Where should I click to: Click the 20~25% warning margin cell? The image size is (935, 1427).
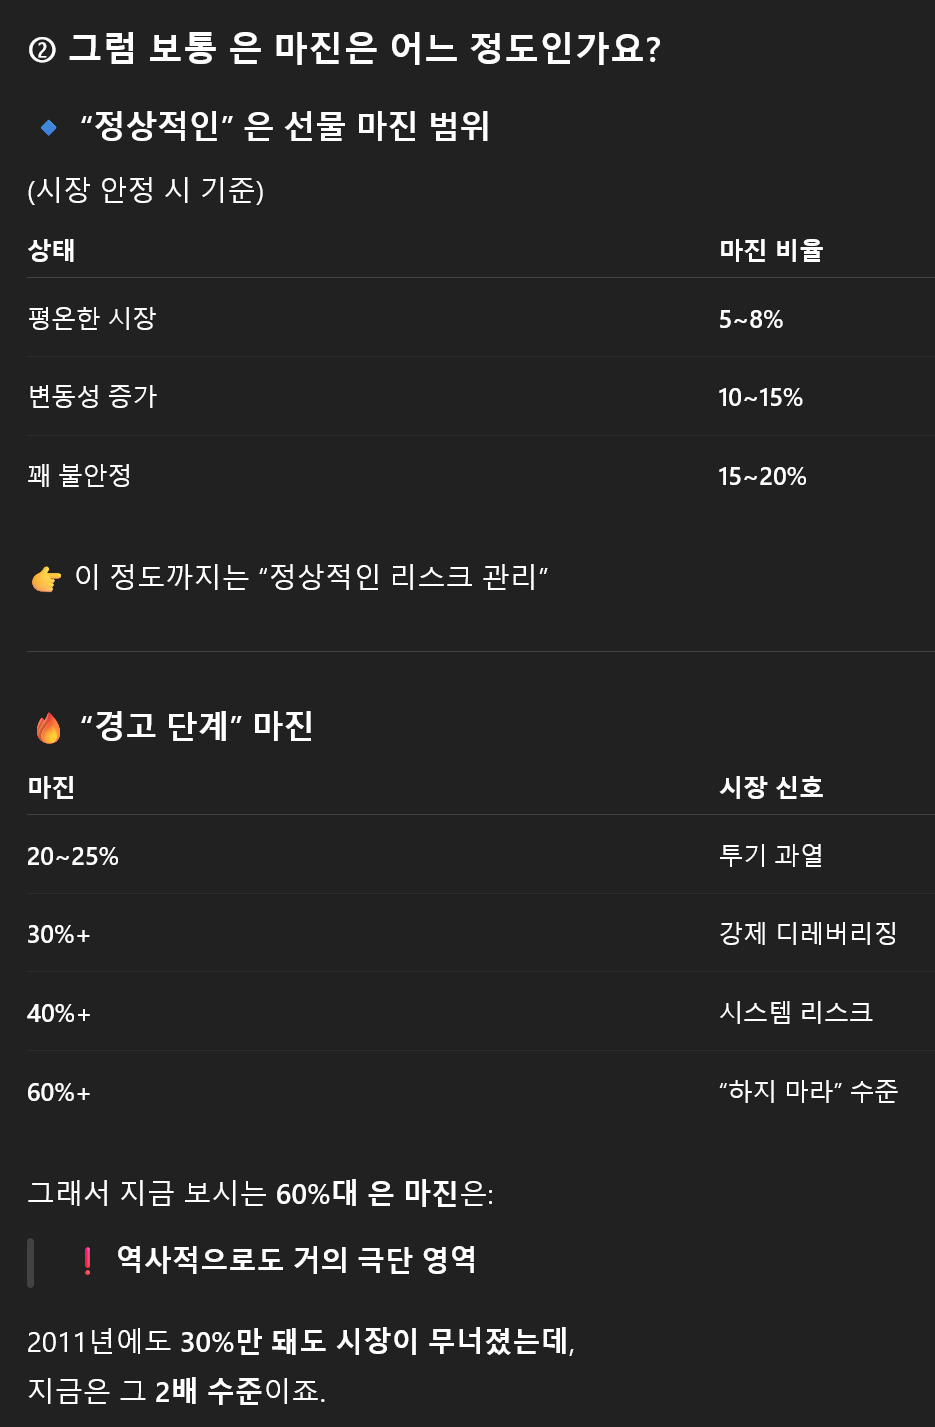(x=73, y=856)
